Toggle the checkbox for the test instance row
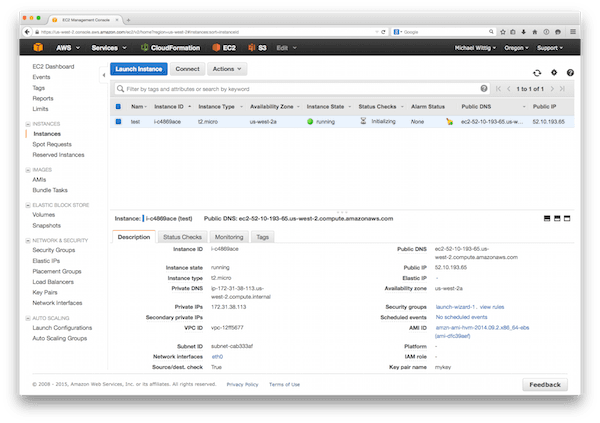 118,121
